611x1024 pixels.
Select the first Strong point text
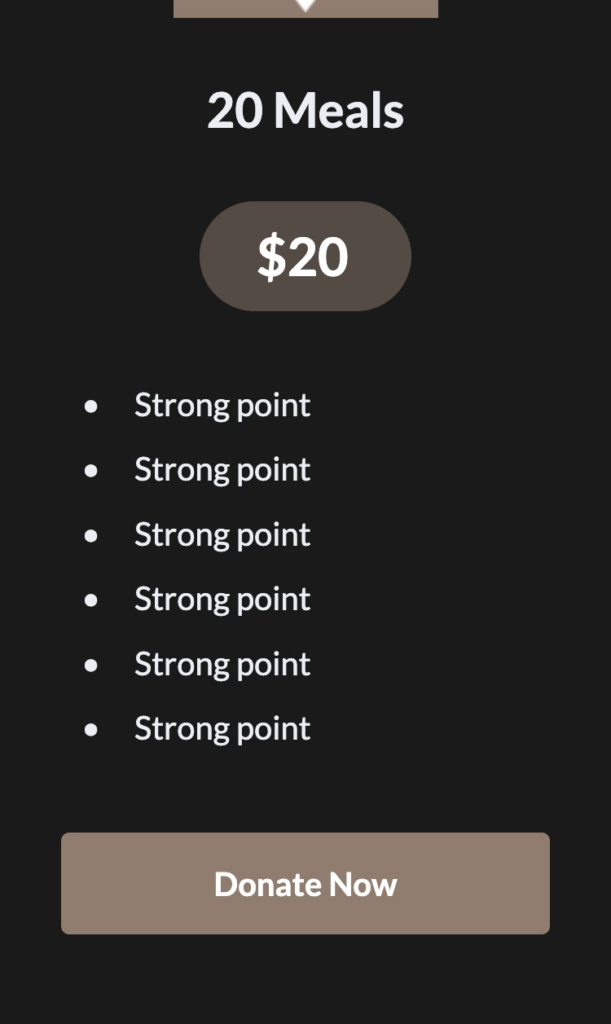point(222,405)
